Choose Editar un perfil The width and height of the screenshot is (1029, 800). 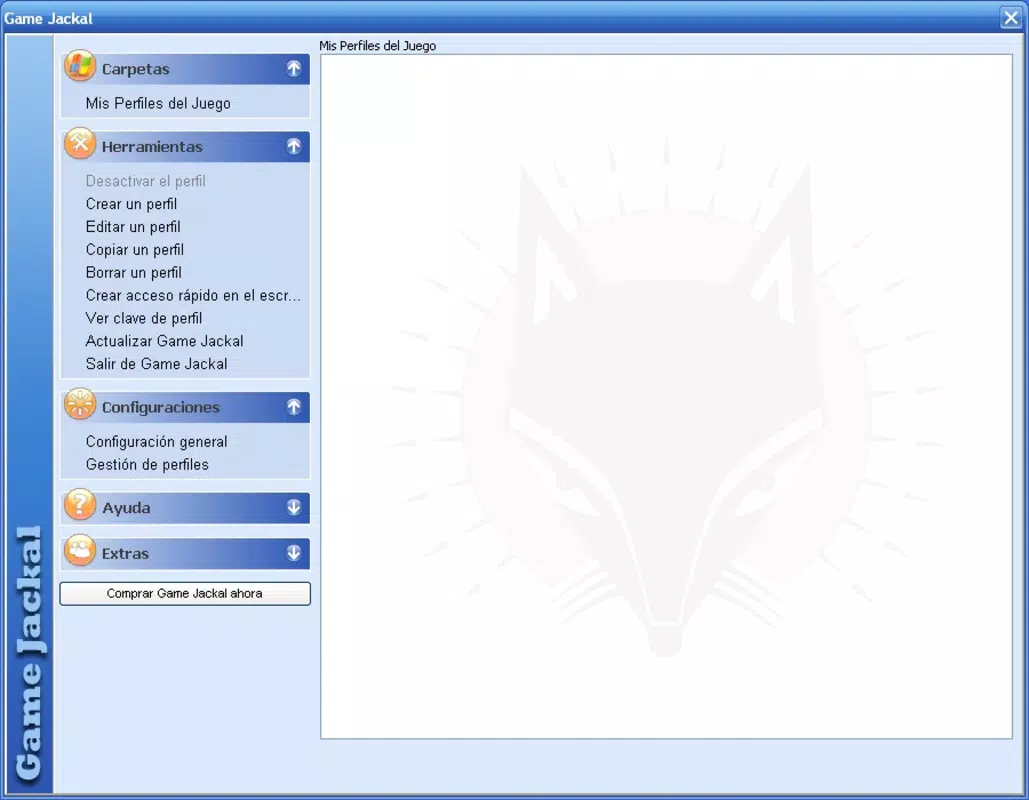tap(133, 227)
